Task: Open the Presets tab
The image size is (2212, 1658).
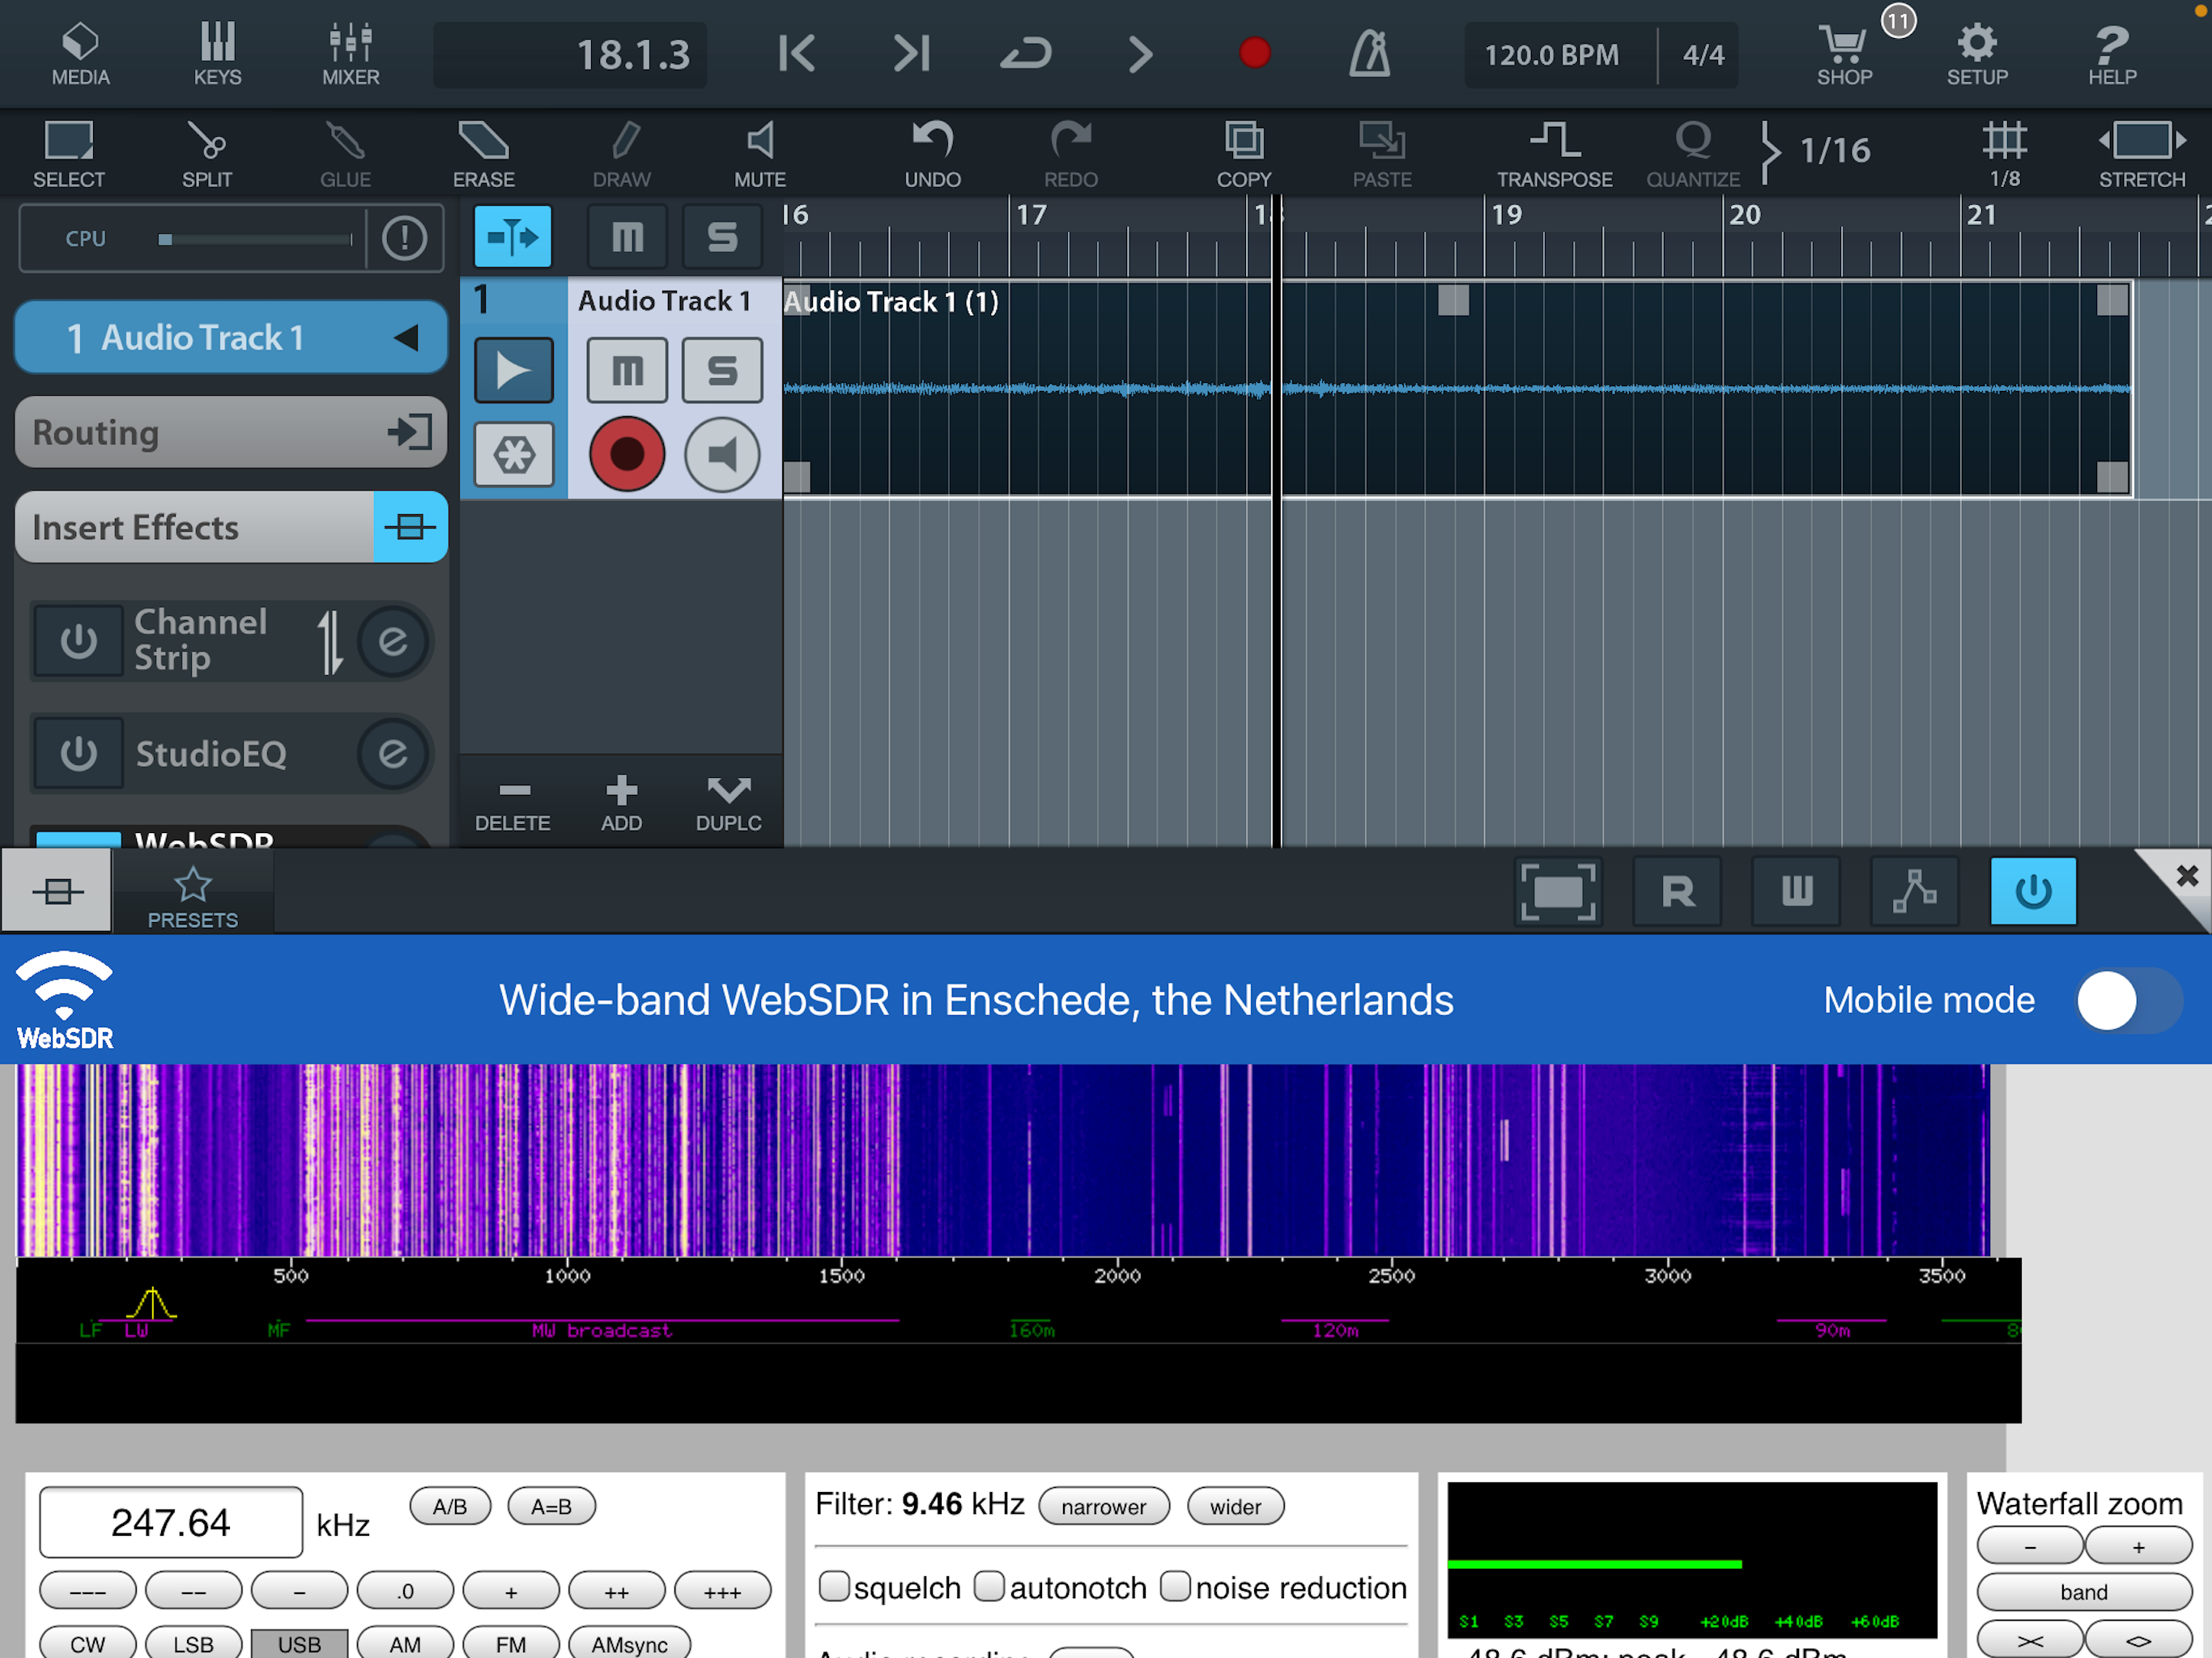Action: (192, 895)
